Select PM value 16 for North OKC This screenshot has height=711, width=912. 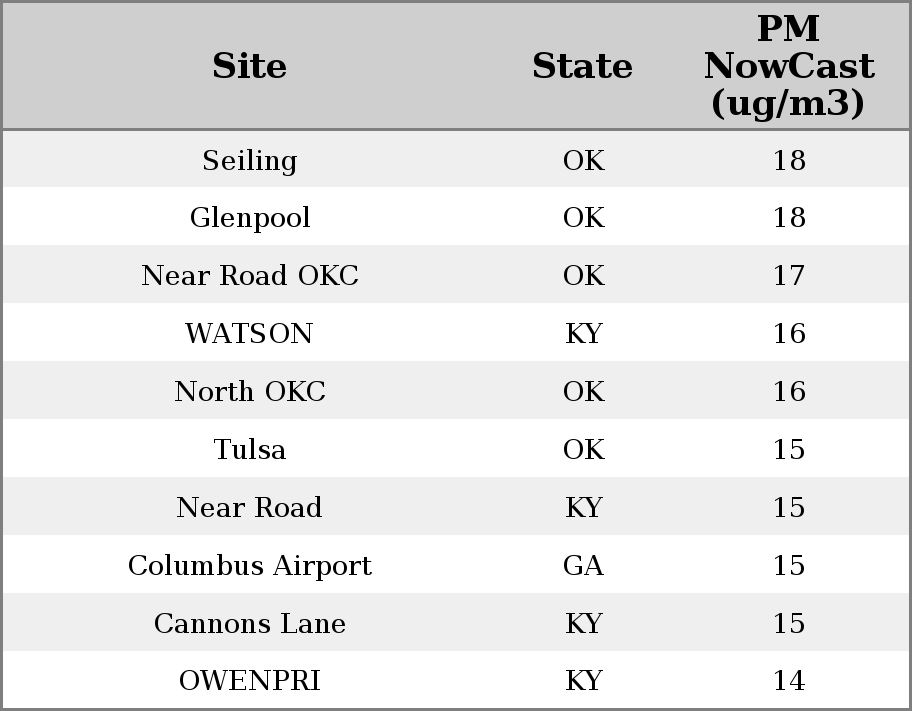(x=788, y=392)
